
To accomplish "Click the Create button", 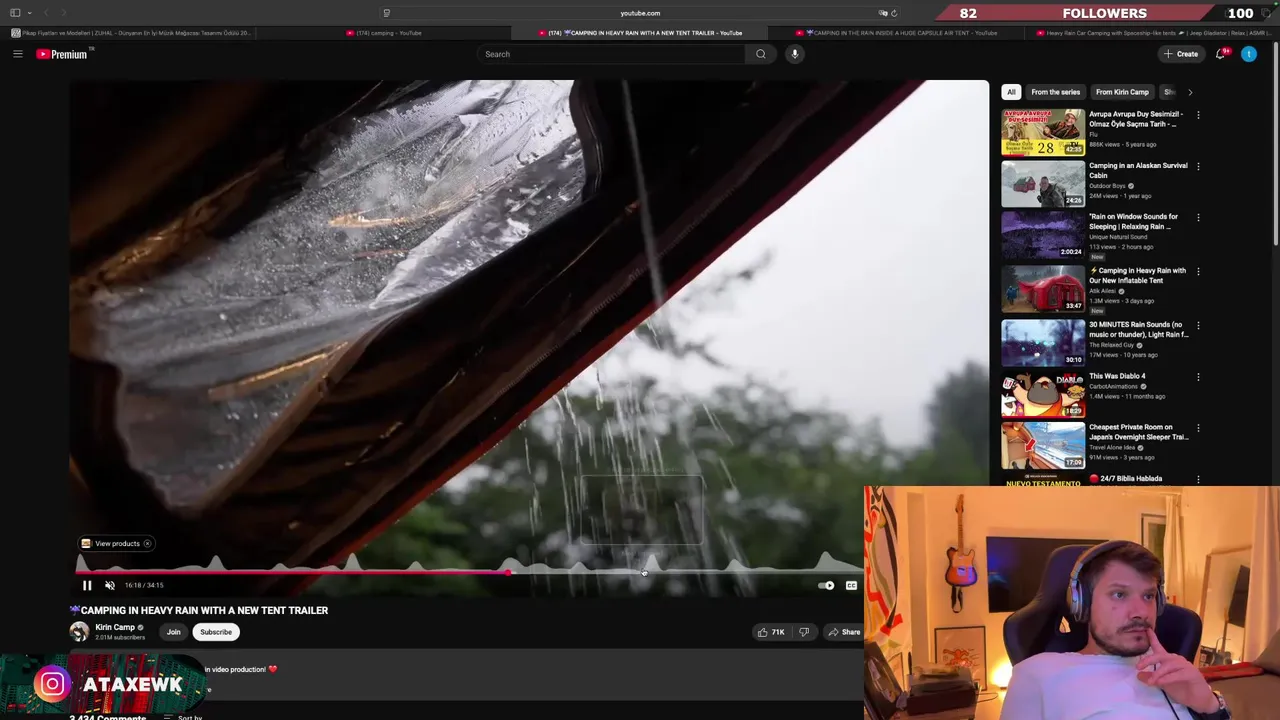I will tap(1181, 54).
